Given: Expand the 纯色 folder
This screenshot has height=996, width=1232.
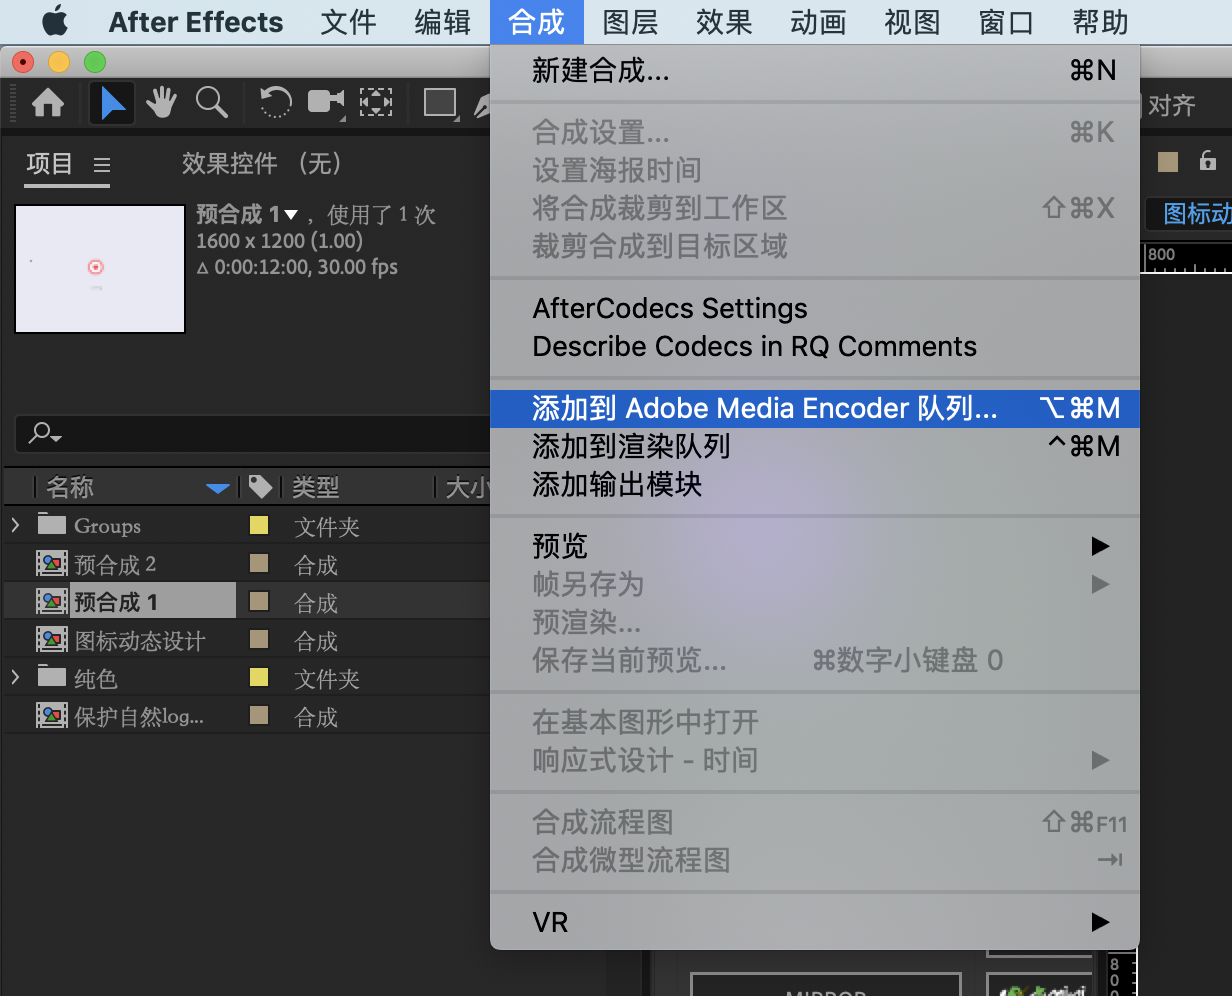Looking at the screenshot, I should pyautogui.click(x=15, y=678).
